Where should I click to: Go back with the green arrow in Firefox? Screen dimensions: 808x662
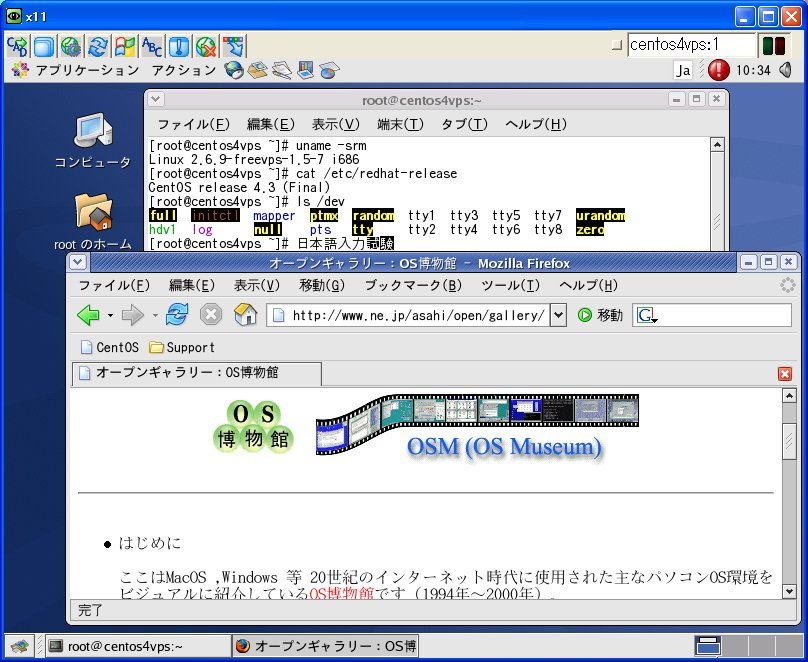(89, 315)
